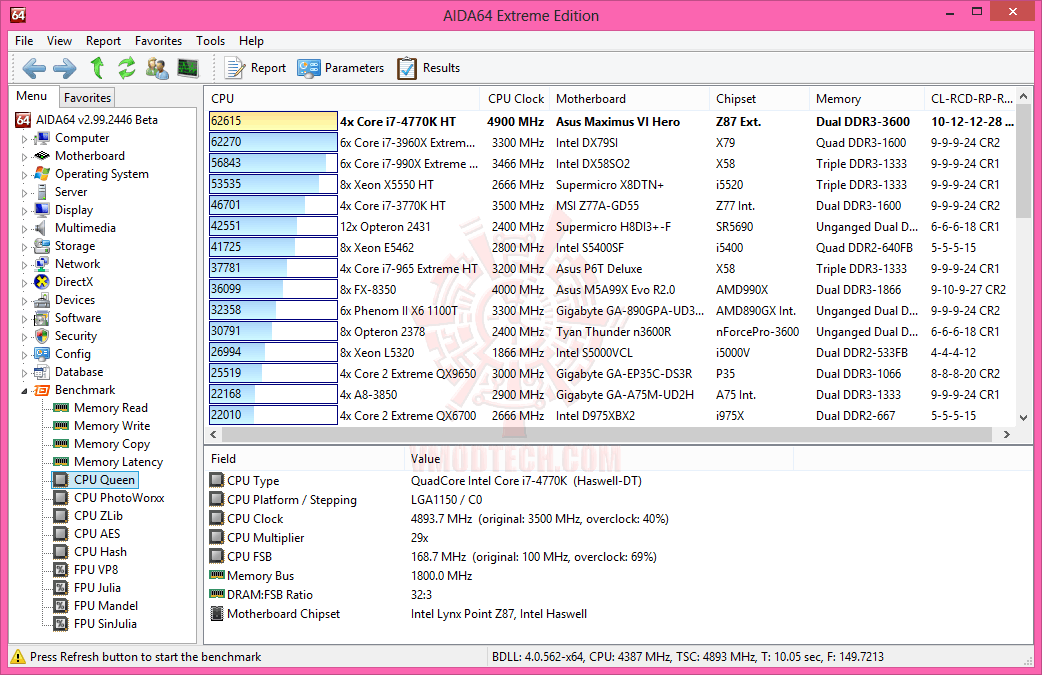The height and width of the screenshot is (675, 1042).
Task: Sort by the Motherboard column header
Action: coord(629,98)
